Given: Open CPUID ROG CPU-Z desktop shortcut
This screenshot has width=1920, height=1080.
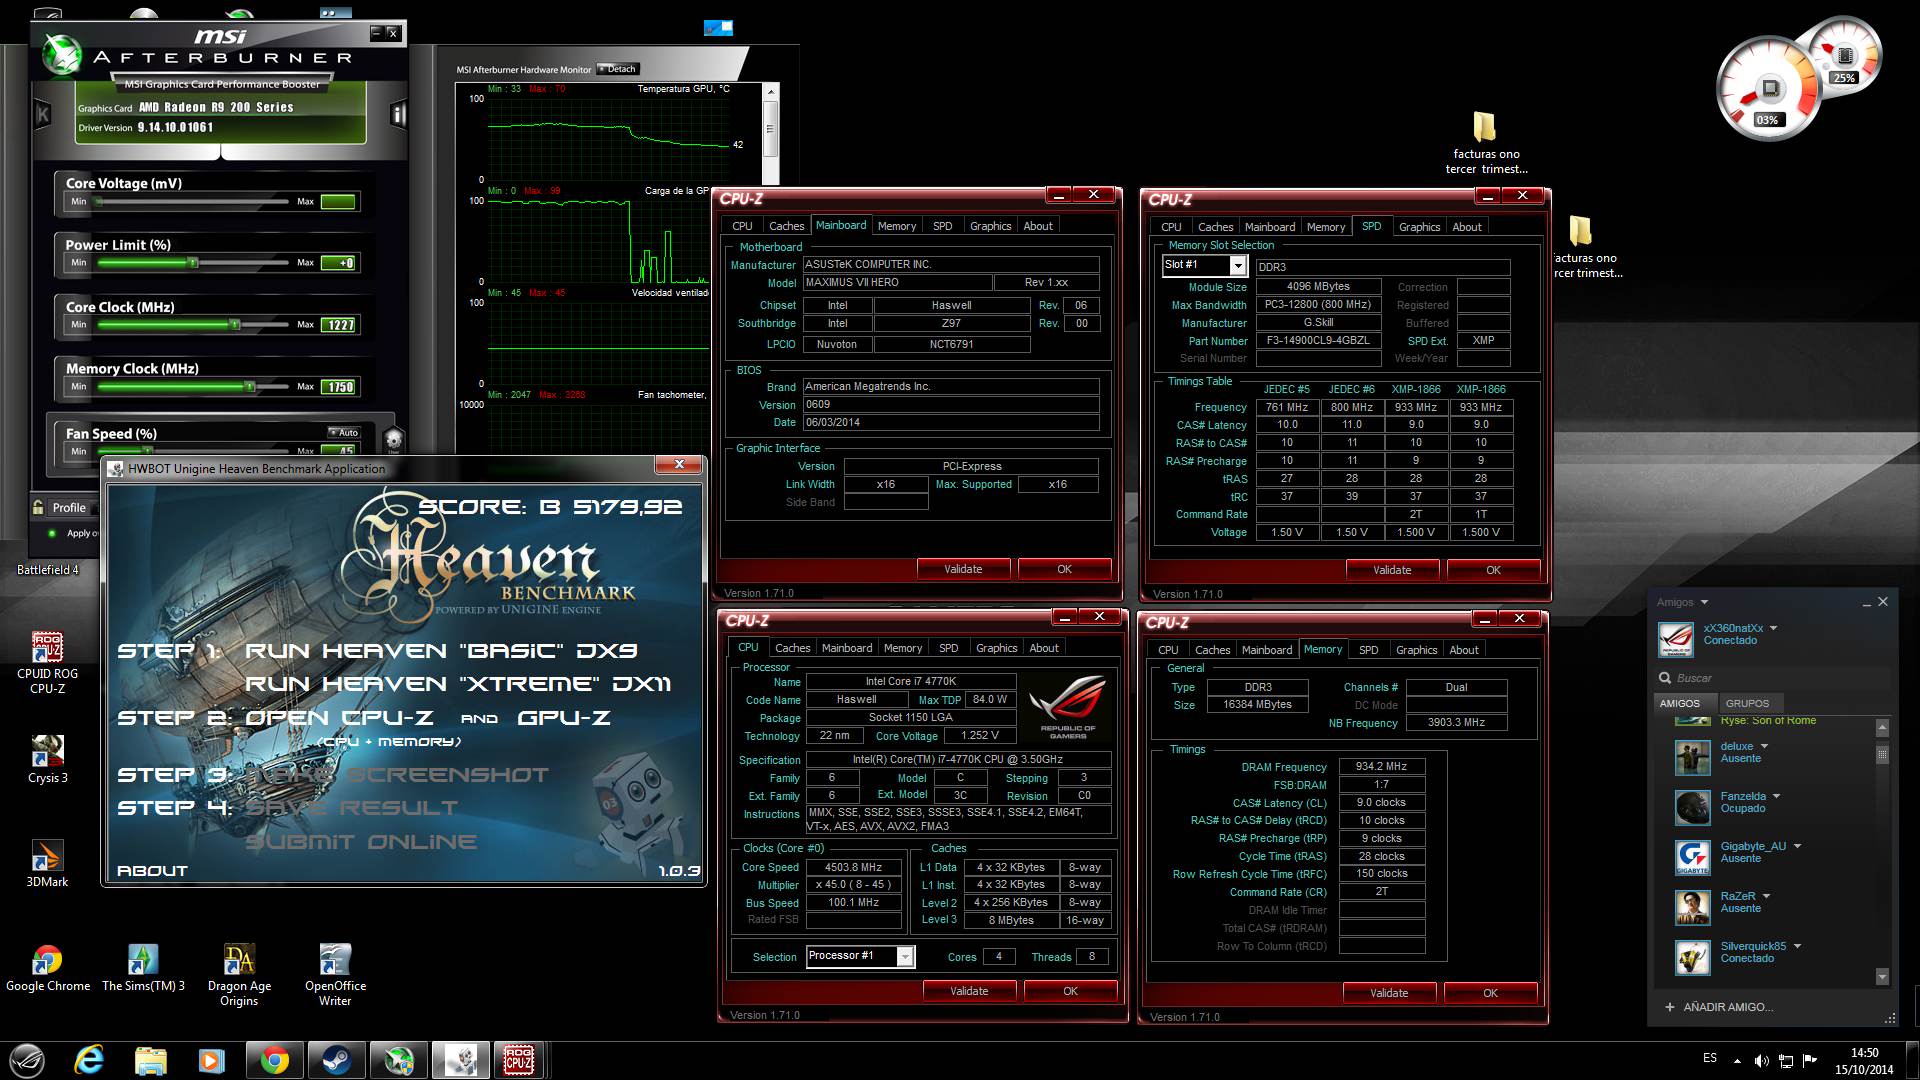Looking at the screenshot, I should [x=47, y=662].
